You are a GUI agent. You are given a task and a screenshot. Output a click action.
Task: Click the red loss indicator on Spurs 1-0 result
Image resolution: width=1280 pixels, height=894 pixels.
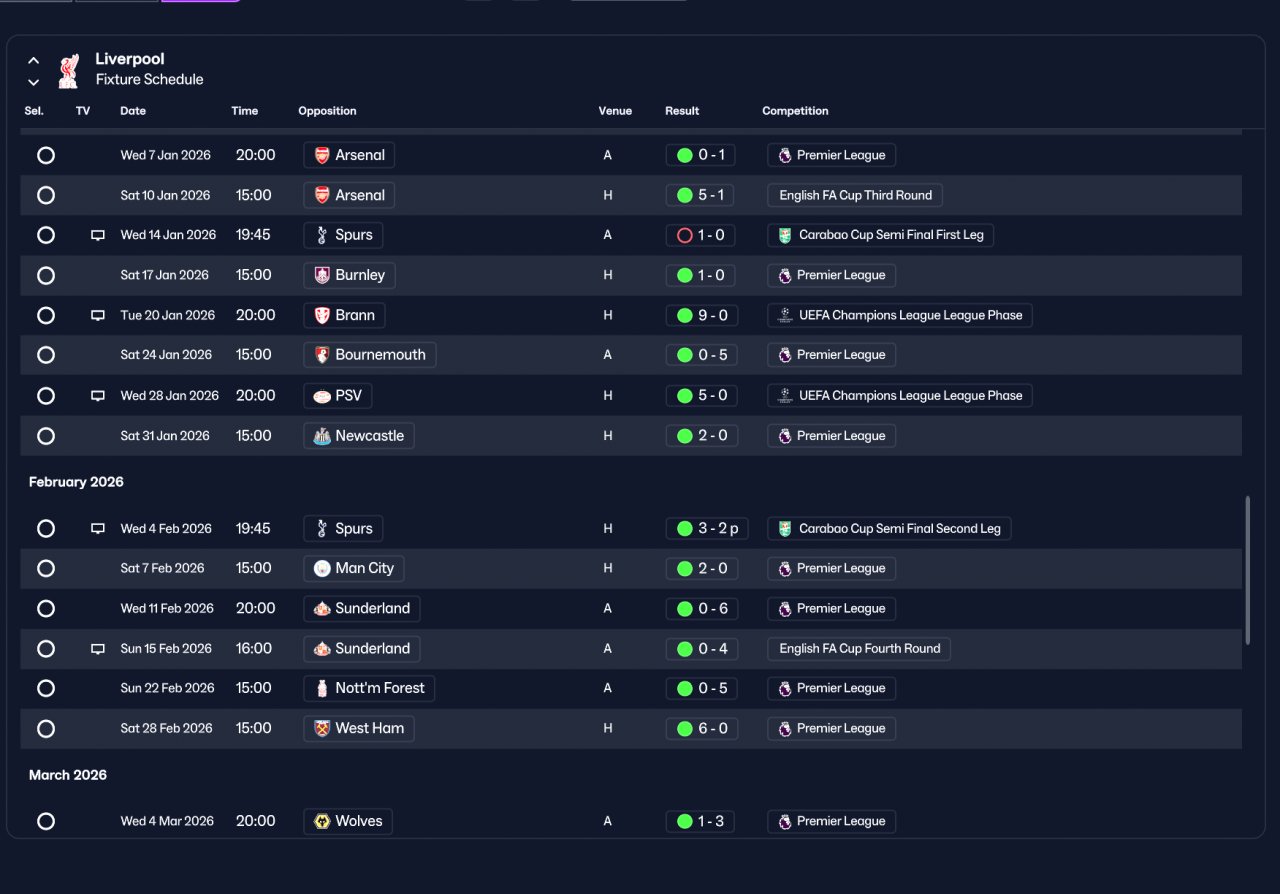pos(685,235)
